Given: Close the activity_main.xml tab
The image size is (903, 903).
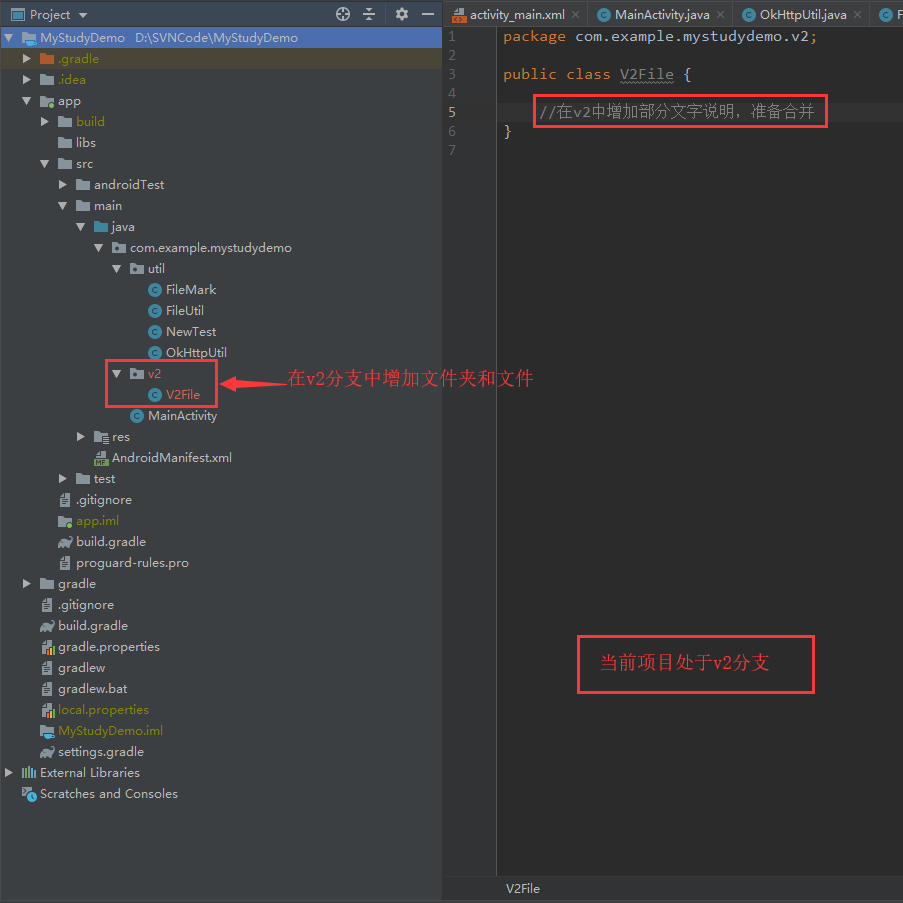Looking at the screenshot, I should point(575,15).
